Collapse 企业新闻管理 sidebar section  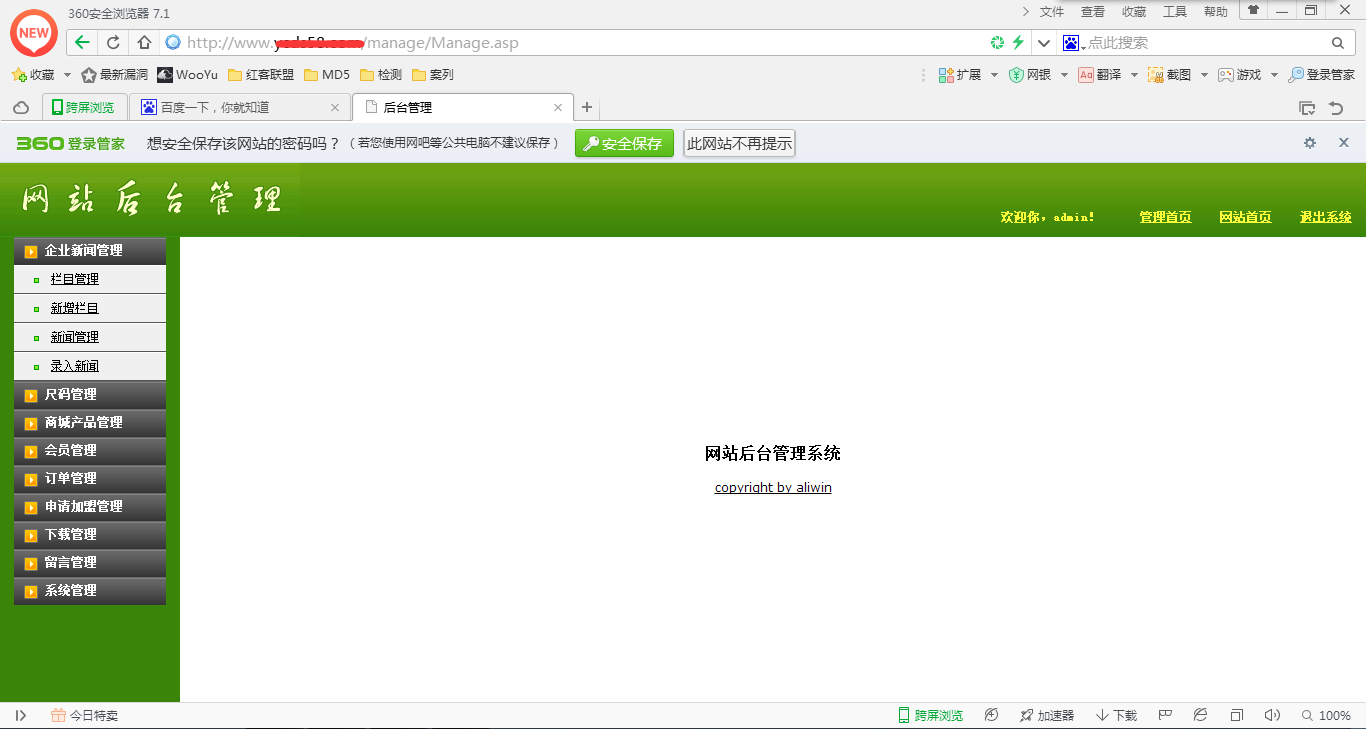tap(90, 251)
